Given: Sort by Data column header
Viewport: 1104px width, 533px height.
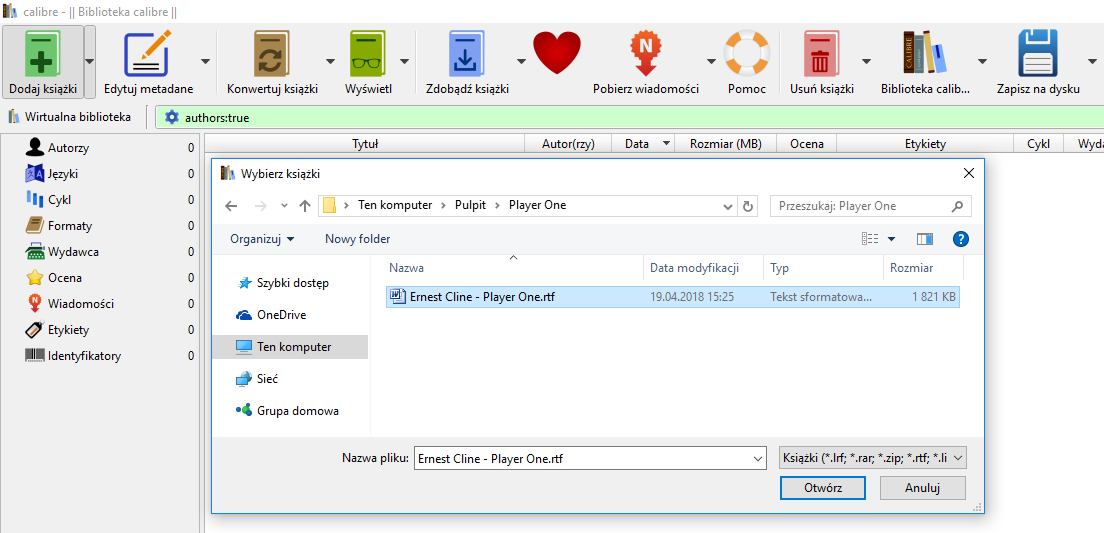Looking at the screenshot, I should click(643, 144).
